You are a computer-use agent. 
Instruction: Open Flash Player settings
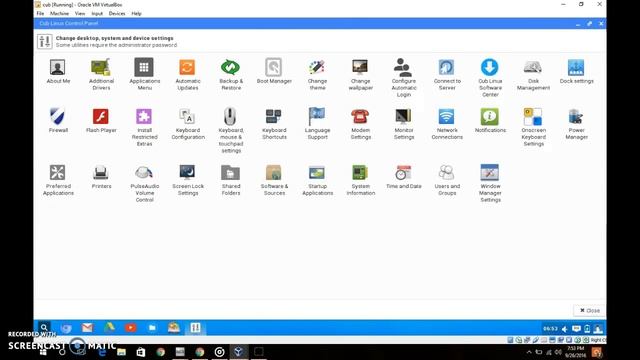click(101, 120)
